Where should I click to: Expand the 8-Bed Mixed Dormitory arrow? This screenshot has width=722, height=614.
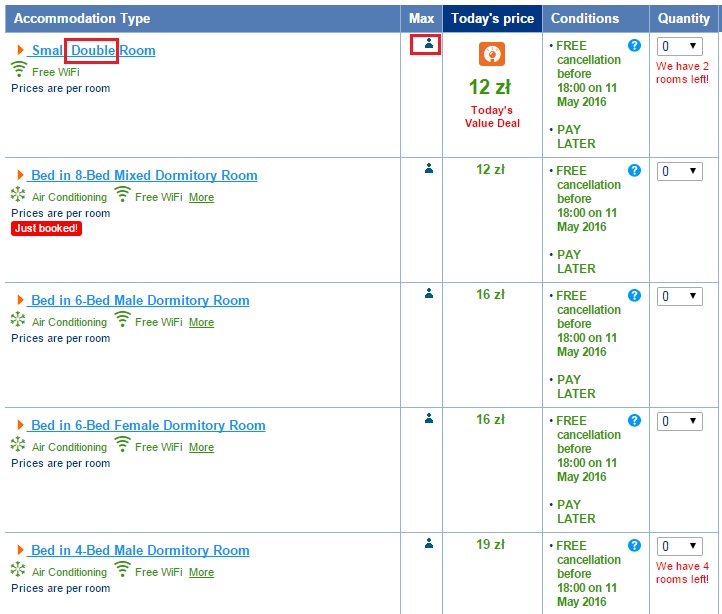click(20, 175)
